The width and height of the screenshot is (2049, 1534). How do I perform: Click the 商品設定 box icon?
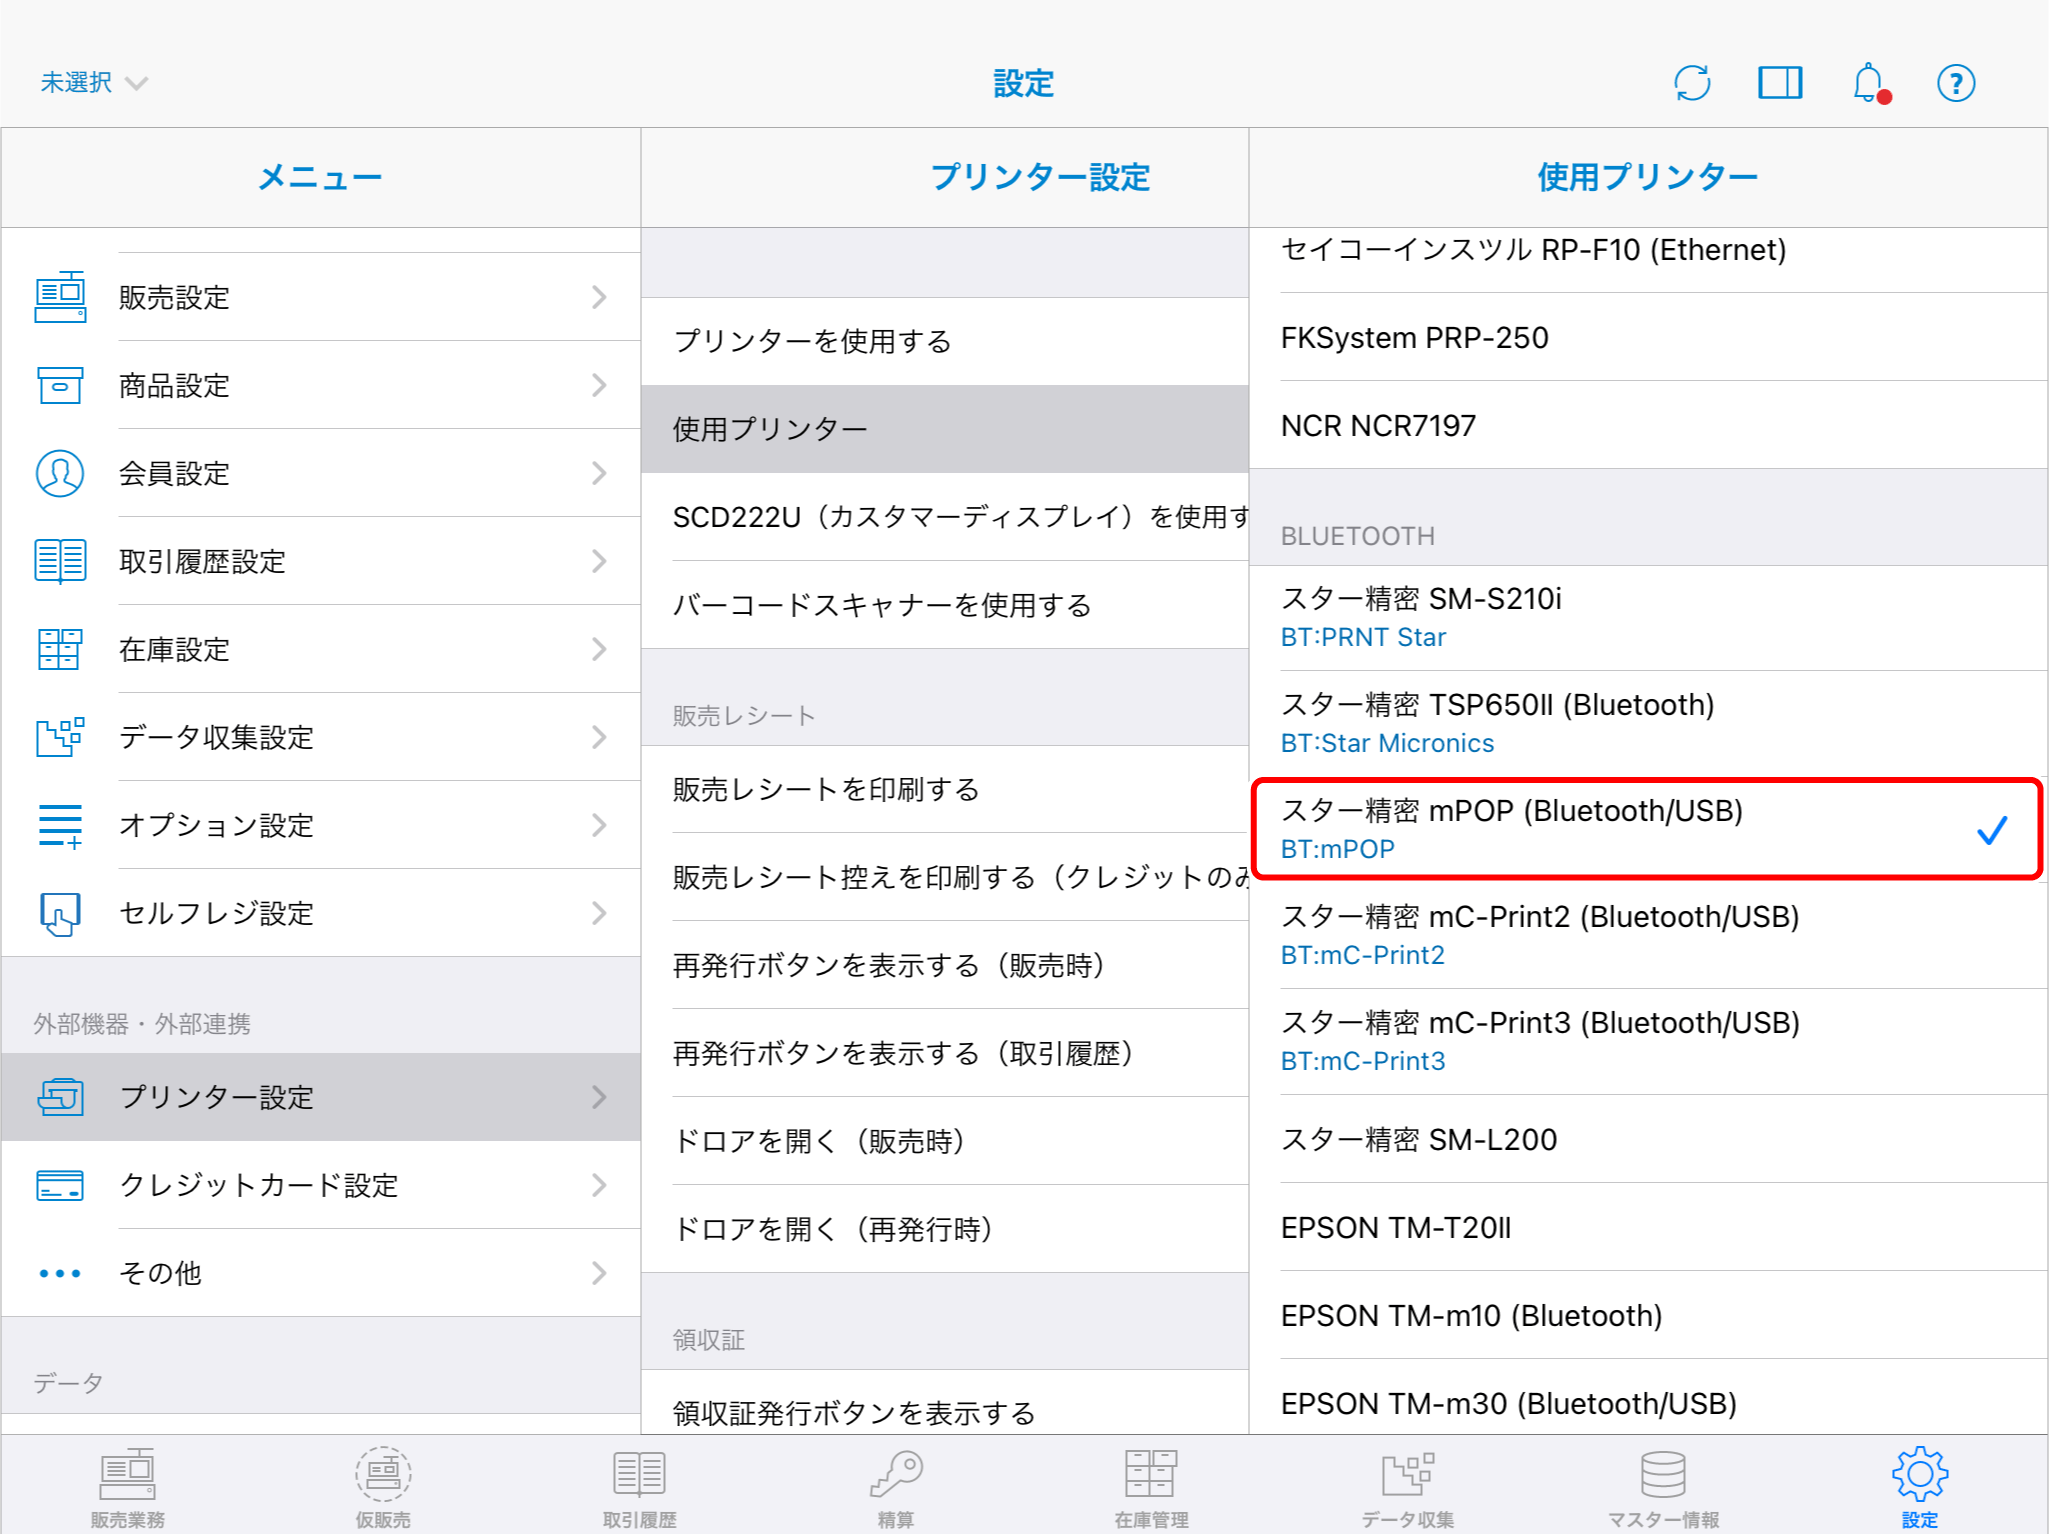tap(60, 385)
